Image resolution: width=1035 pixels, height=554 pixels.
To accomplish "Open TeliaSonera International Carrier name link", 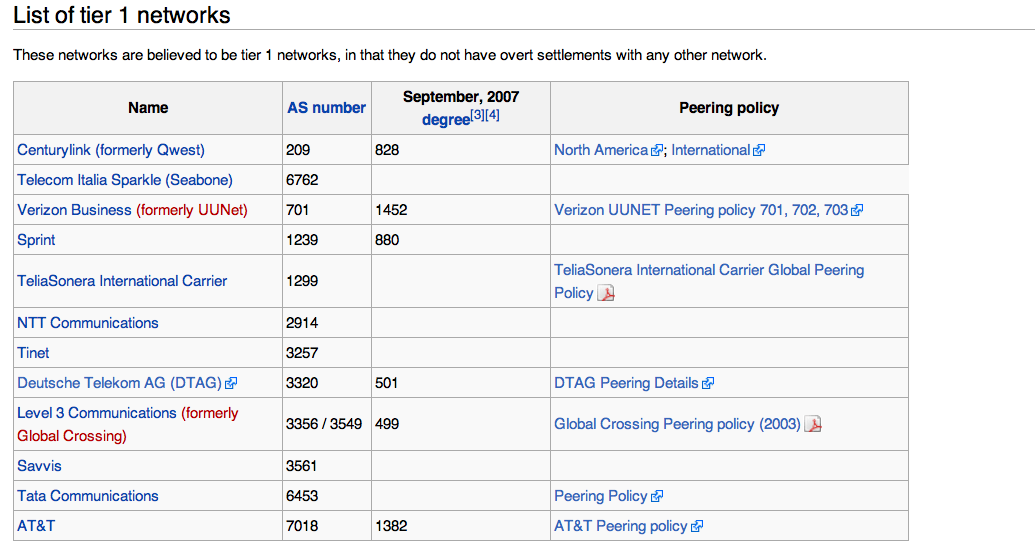I will 122,281.
